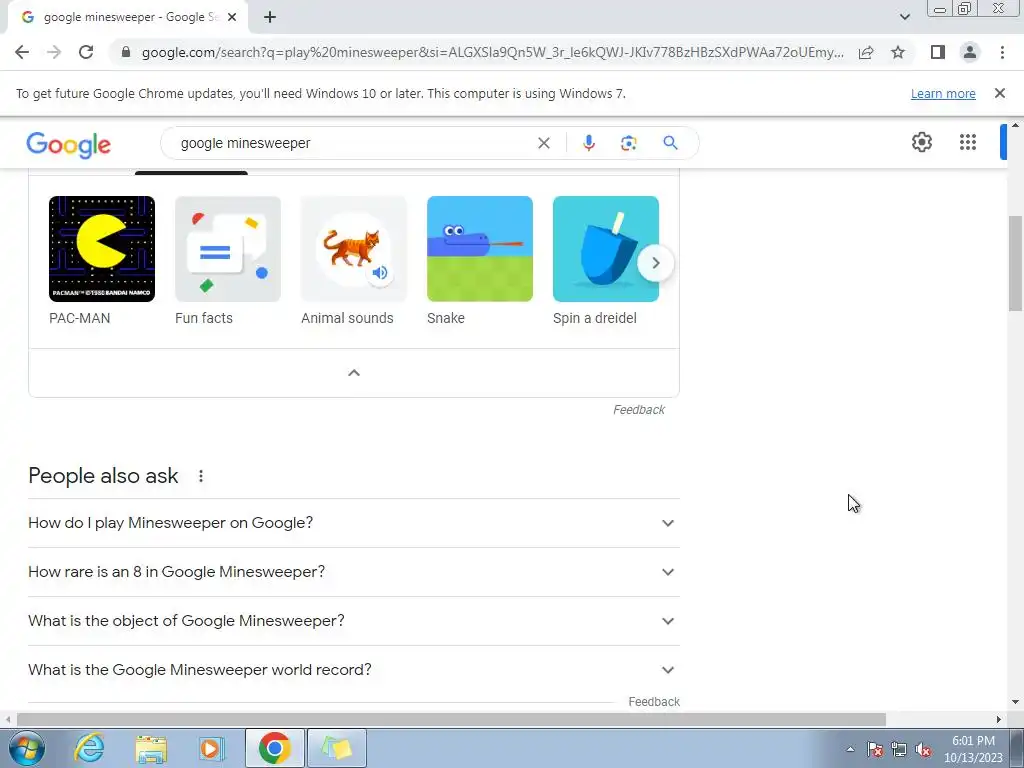Open Google apps grid
This screenshot has width=1024, height=768.
[968, 142]
